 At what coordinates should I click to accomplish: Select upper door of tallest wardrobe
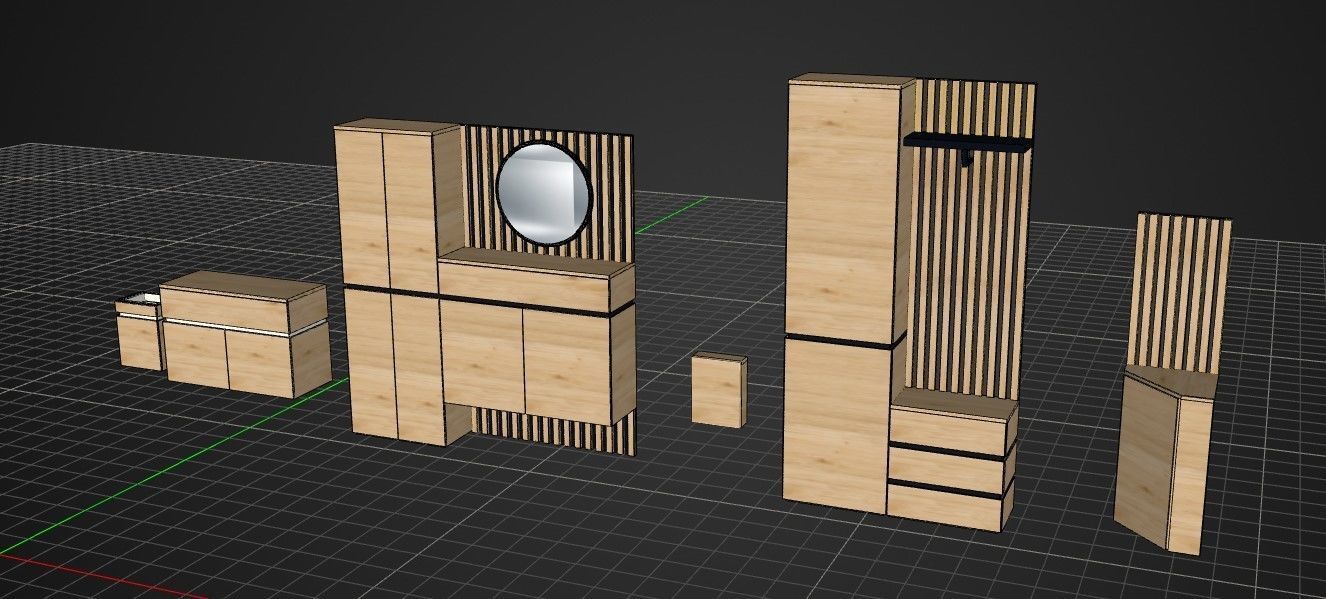842,211
